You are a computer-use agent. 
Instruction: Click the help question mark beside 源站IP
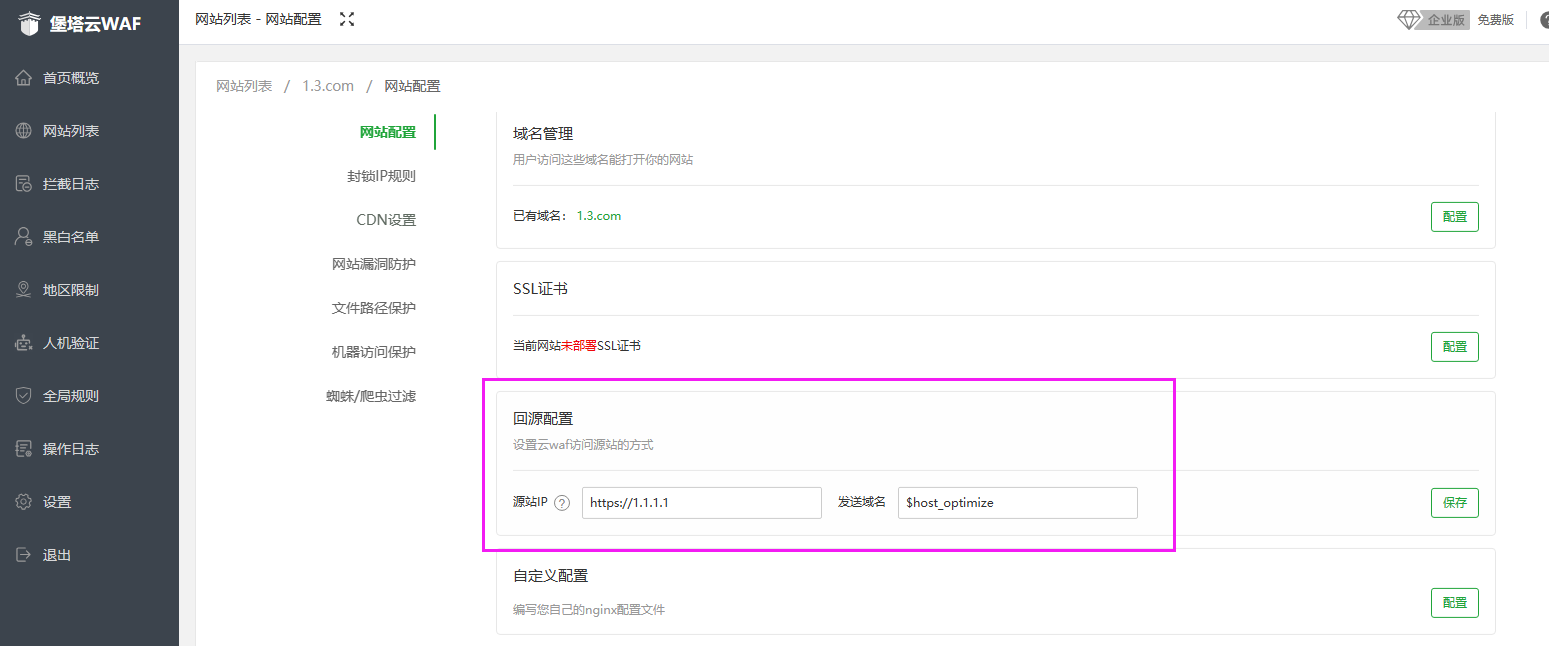(562, 503)
